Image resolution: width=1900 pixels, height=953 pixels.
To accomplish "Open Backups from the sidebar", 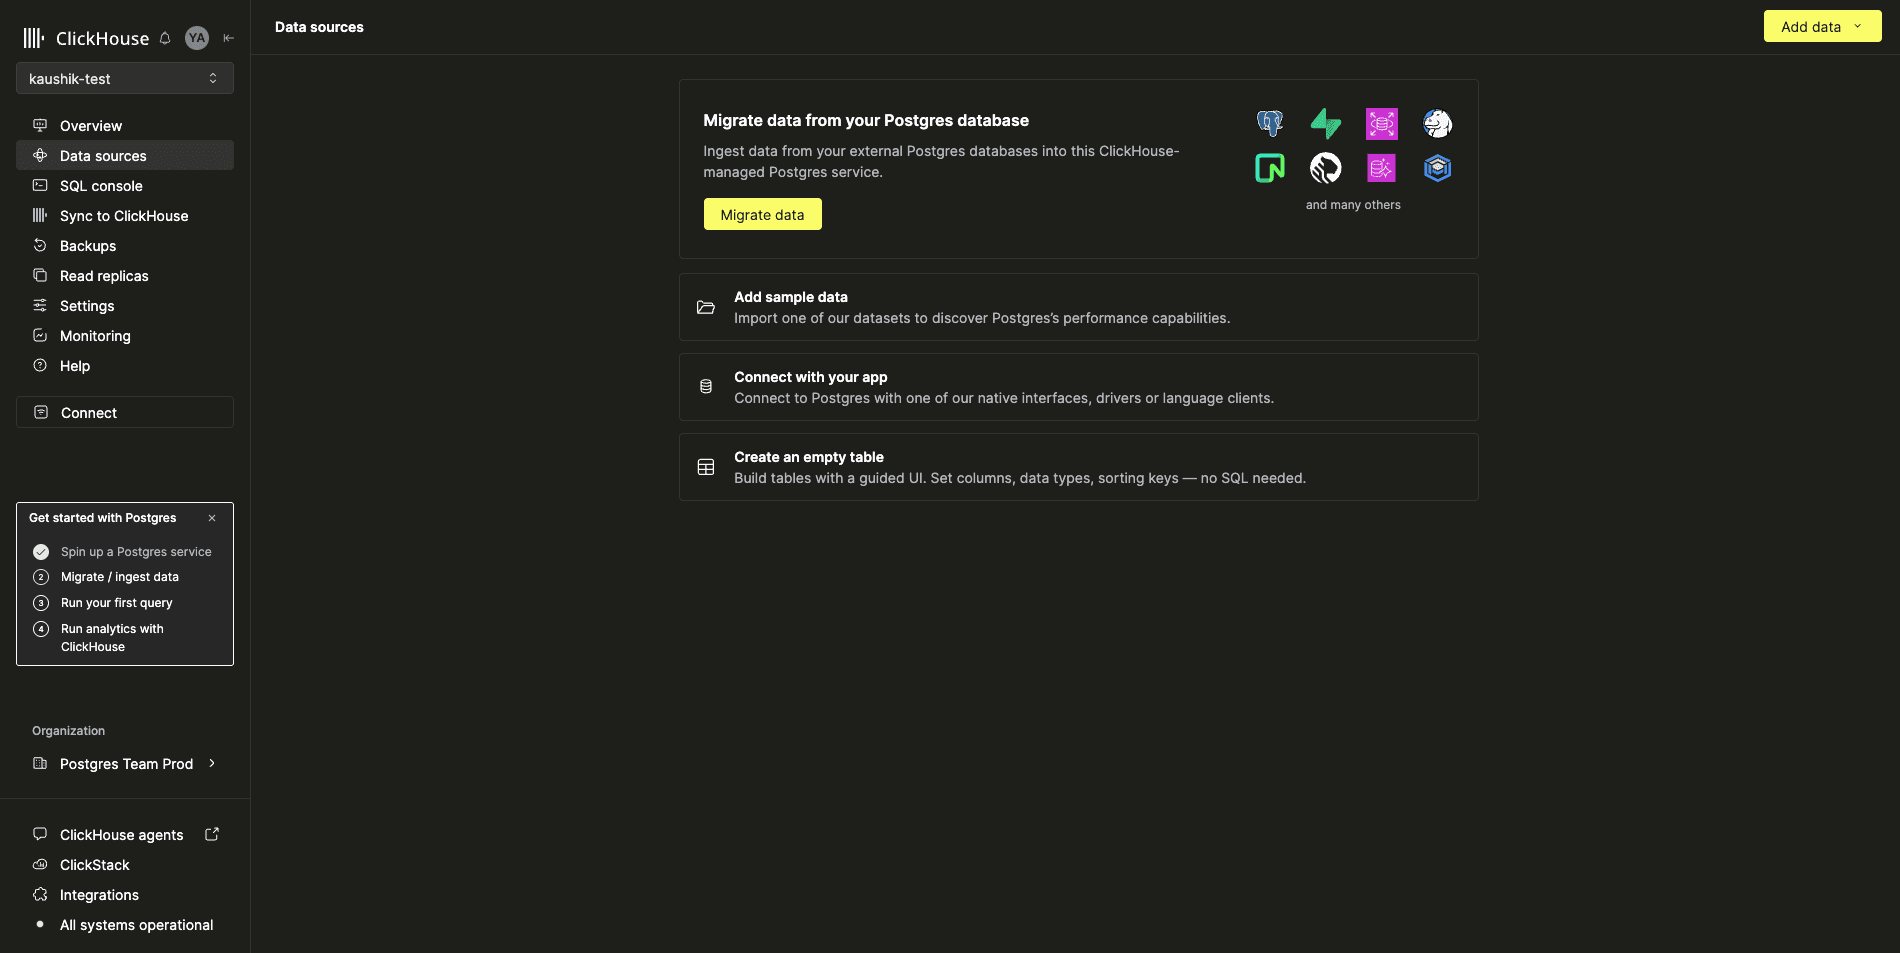I will point(125,246).
